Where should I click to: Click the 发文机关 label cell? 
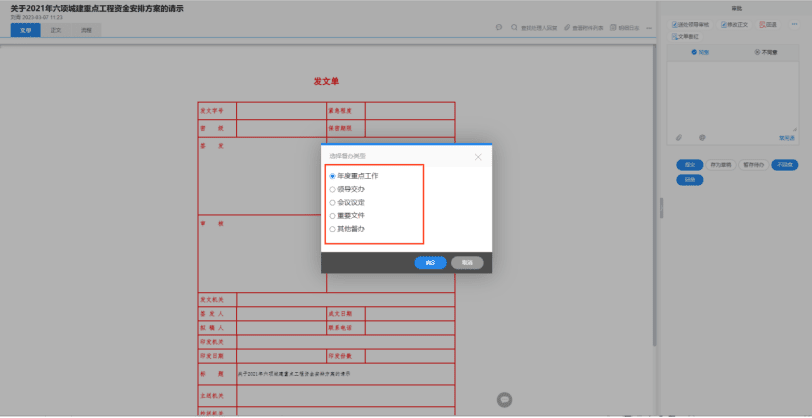[217, 299]
